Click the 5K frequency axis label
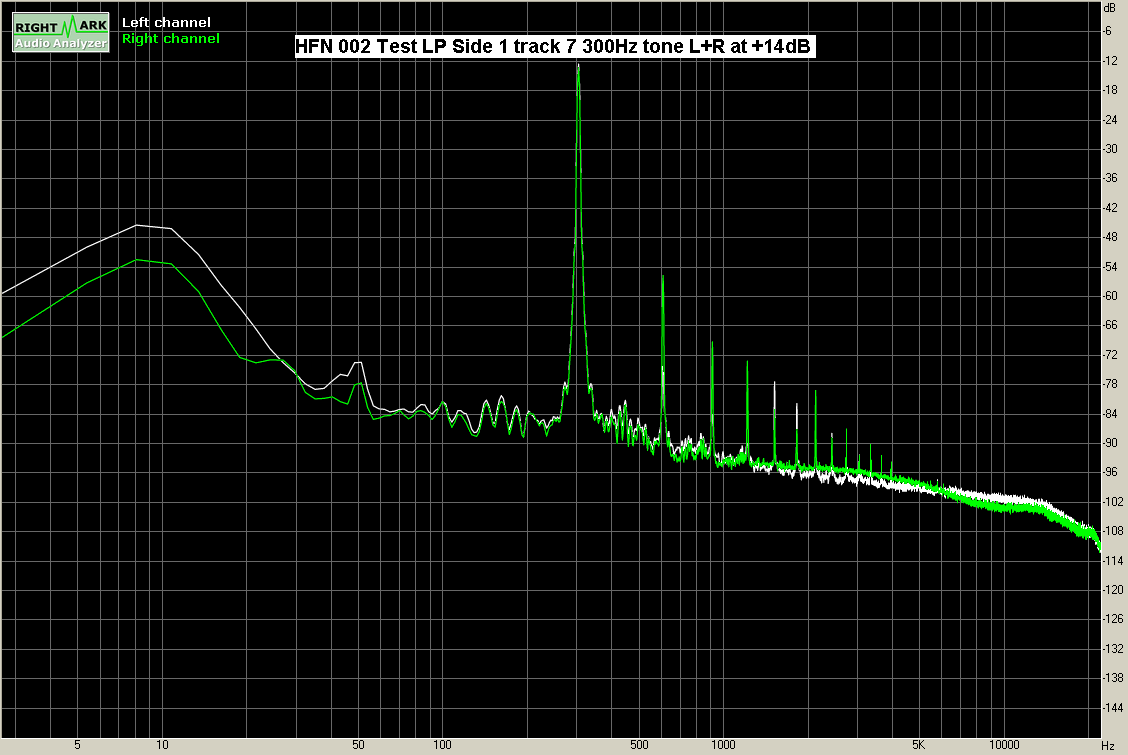Screen dimensions: 1128x755 click(x=919, y=745)
